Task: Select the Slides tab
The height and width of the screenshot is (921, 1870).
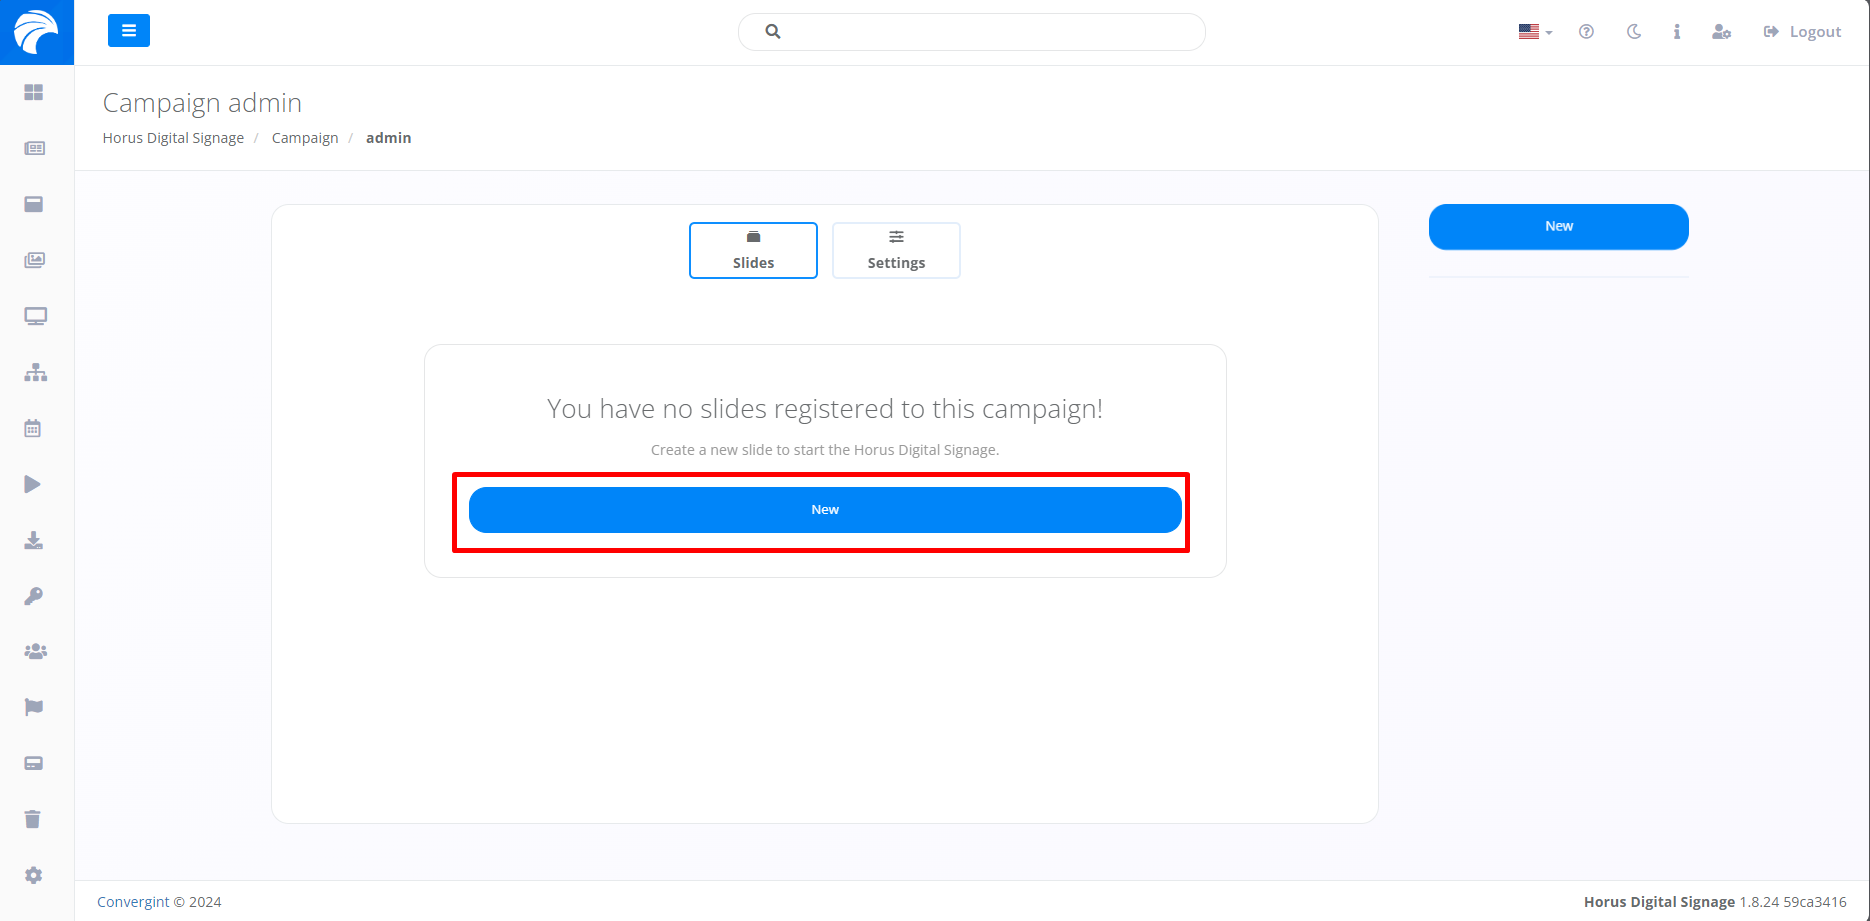Action: [753, 250]
